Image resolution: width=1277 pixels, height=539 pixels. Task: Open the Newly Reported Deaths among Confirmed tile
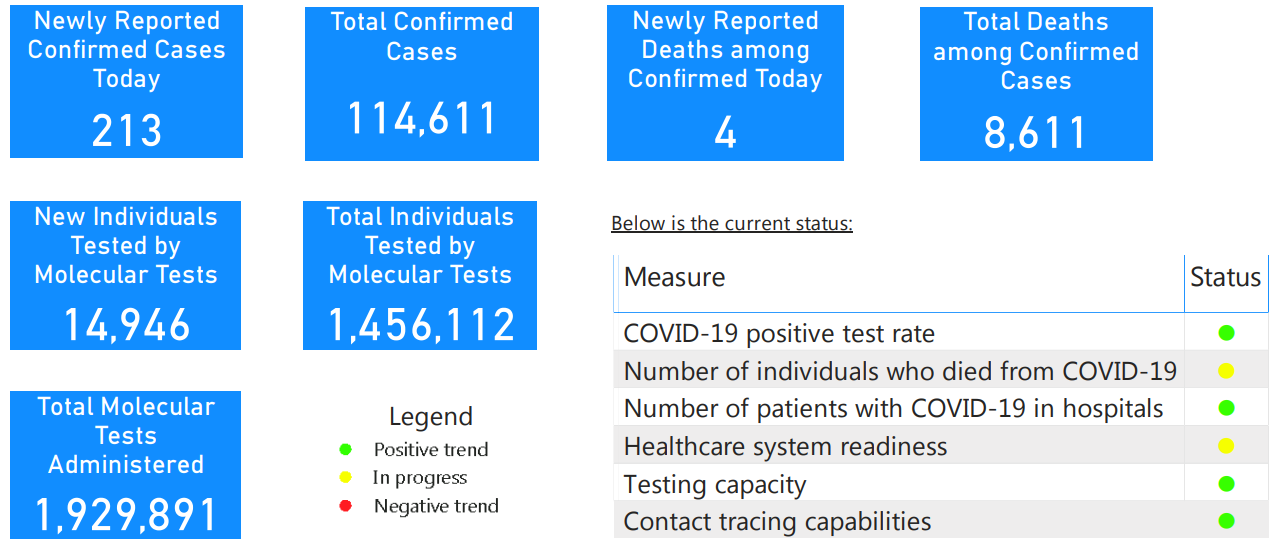point(725,84)
